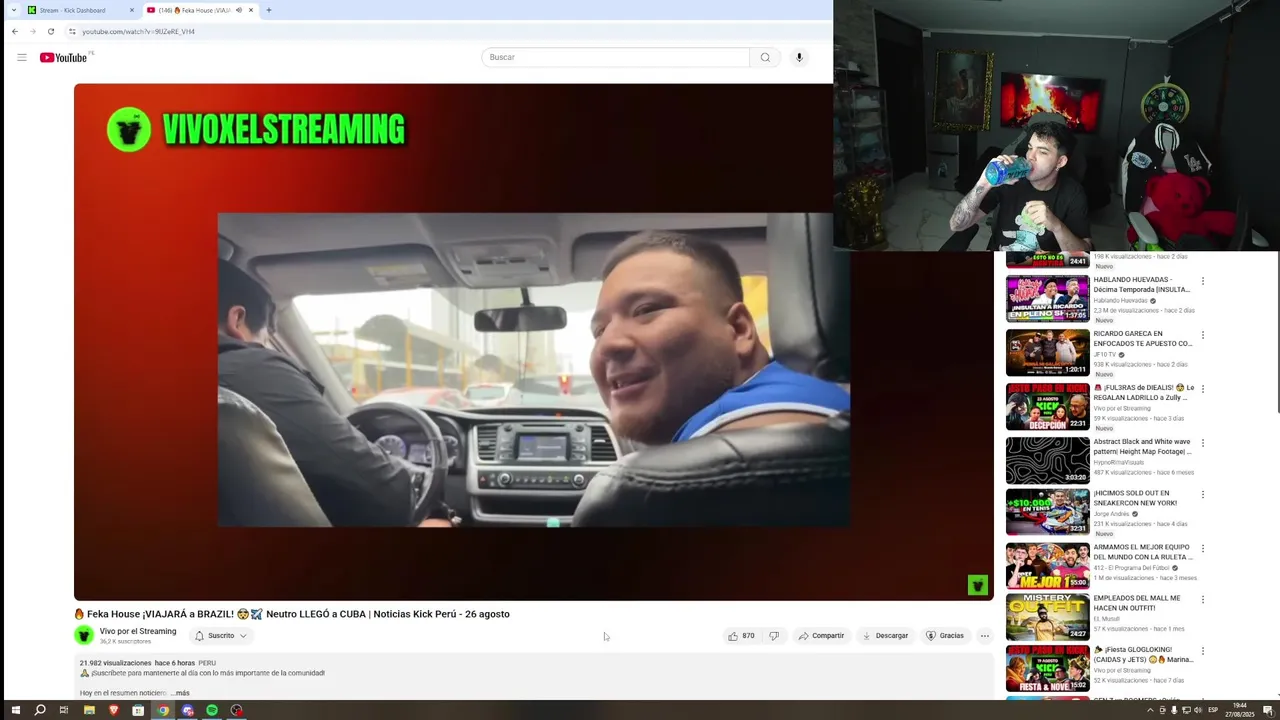Click the Jorge Andrés channel name
1280x720 pixels.
pyautogui.click(x=1110, y=514)
